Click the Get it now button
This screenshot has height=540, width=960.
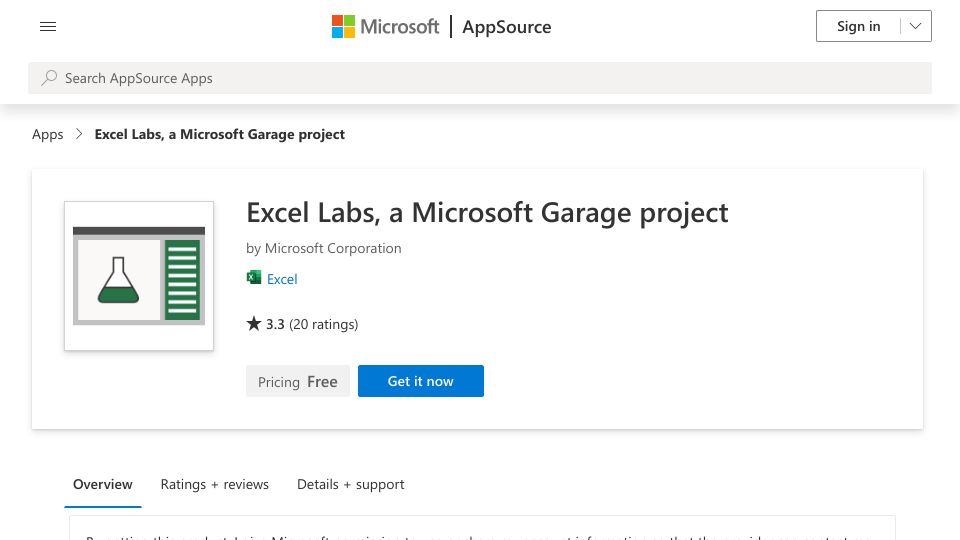(421, 381)
